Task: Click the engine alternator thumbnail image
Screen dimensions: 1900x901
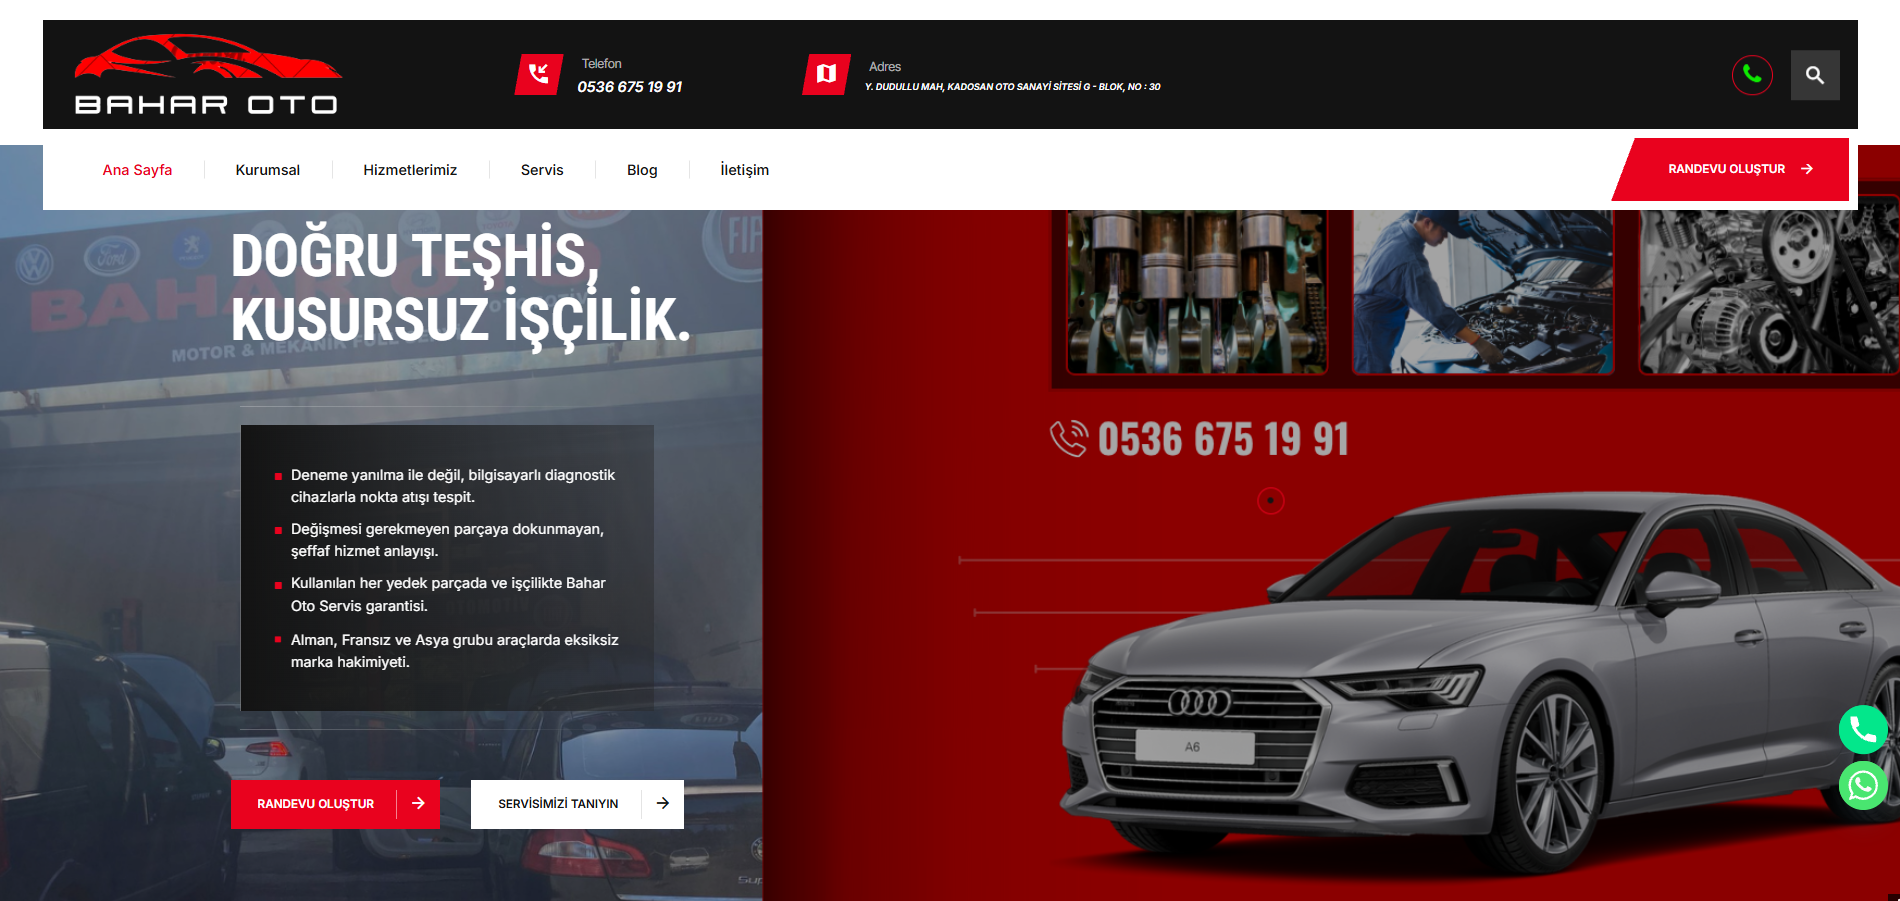Action: click(x=1768, y=292)
